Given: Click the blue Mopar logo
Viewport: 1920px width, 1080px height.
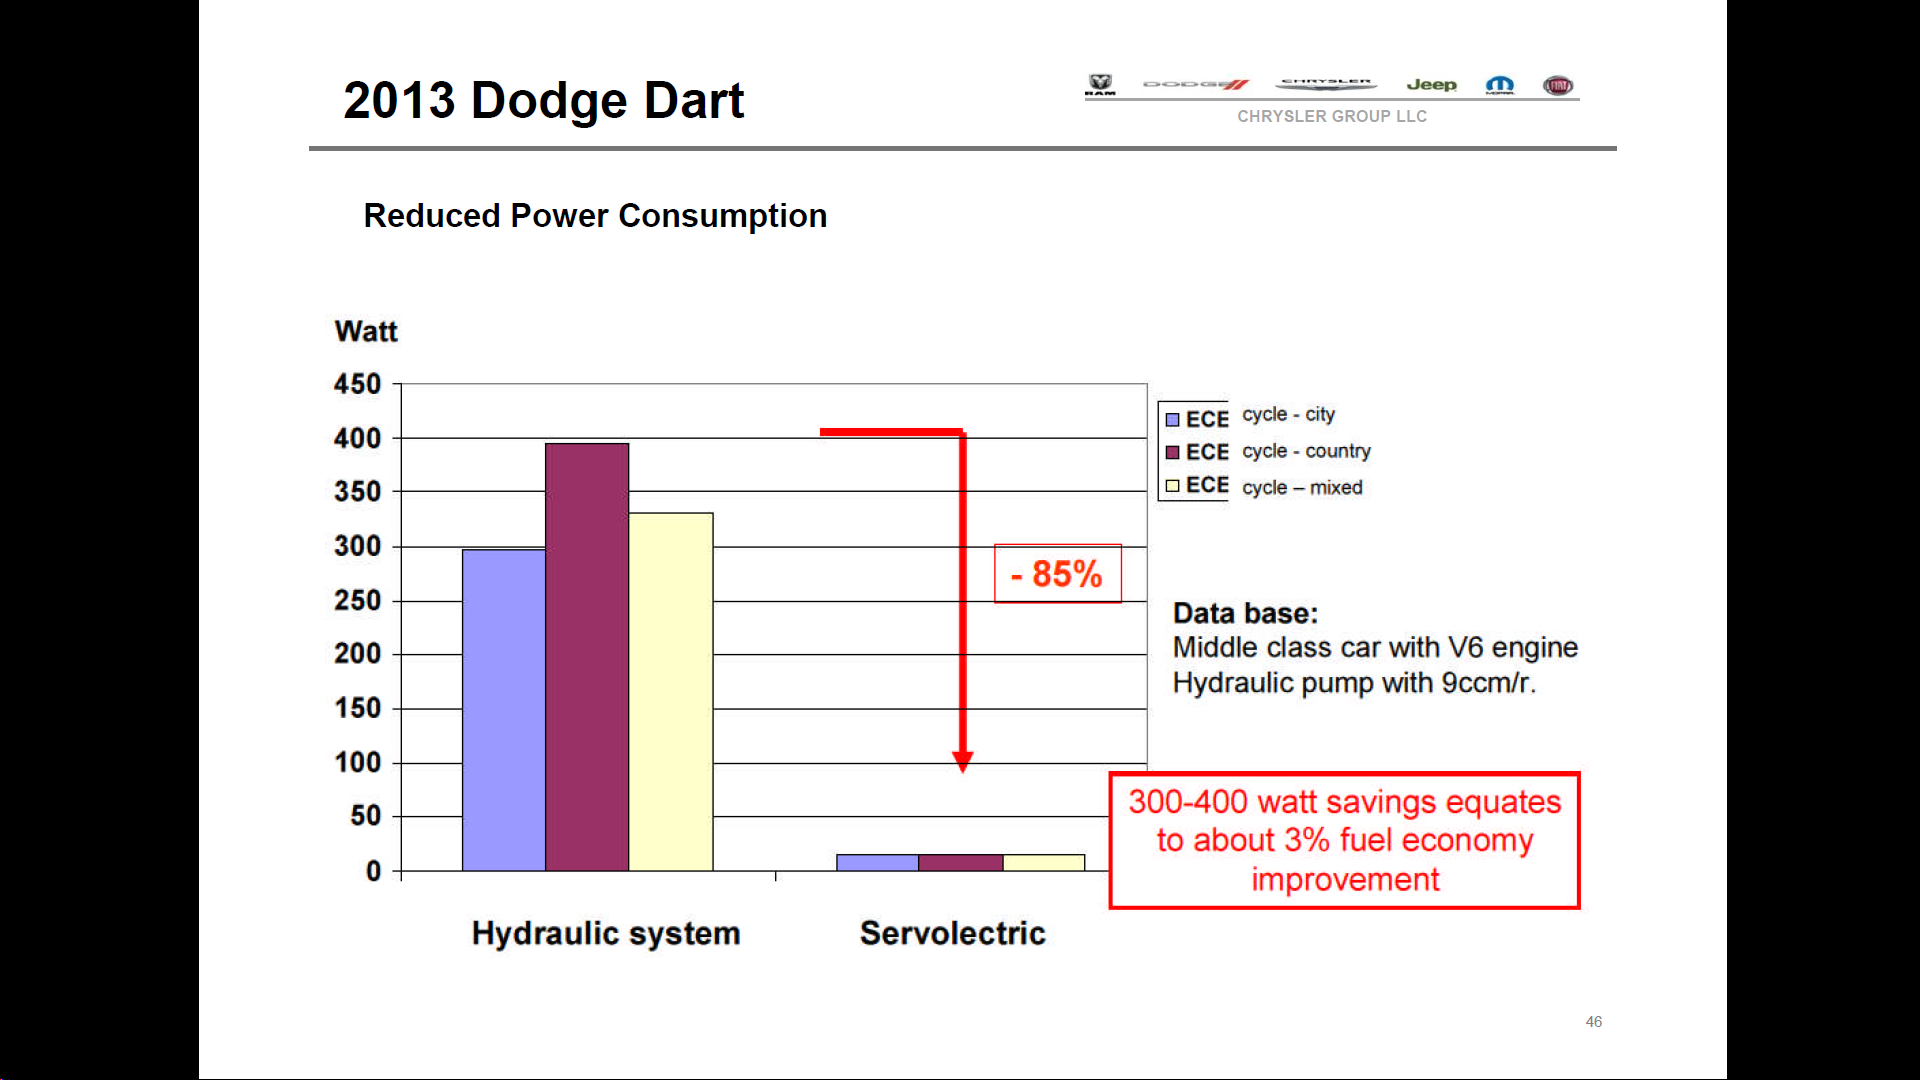Looking at the screenshot, I should tap(1499, 85).
